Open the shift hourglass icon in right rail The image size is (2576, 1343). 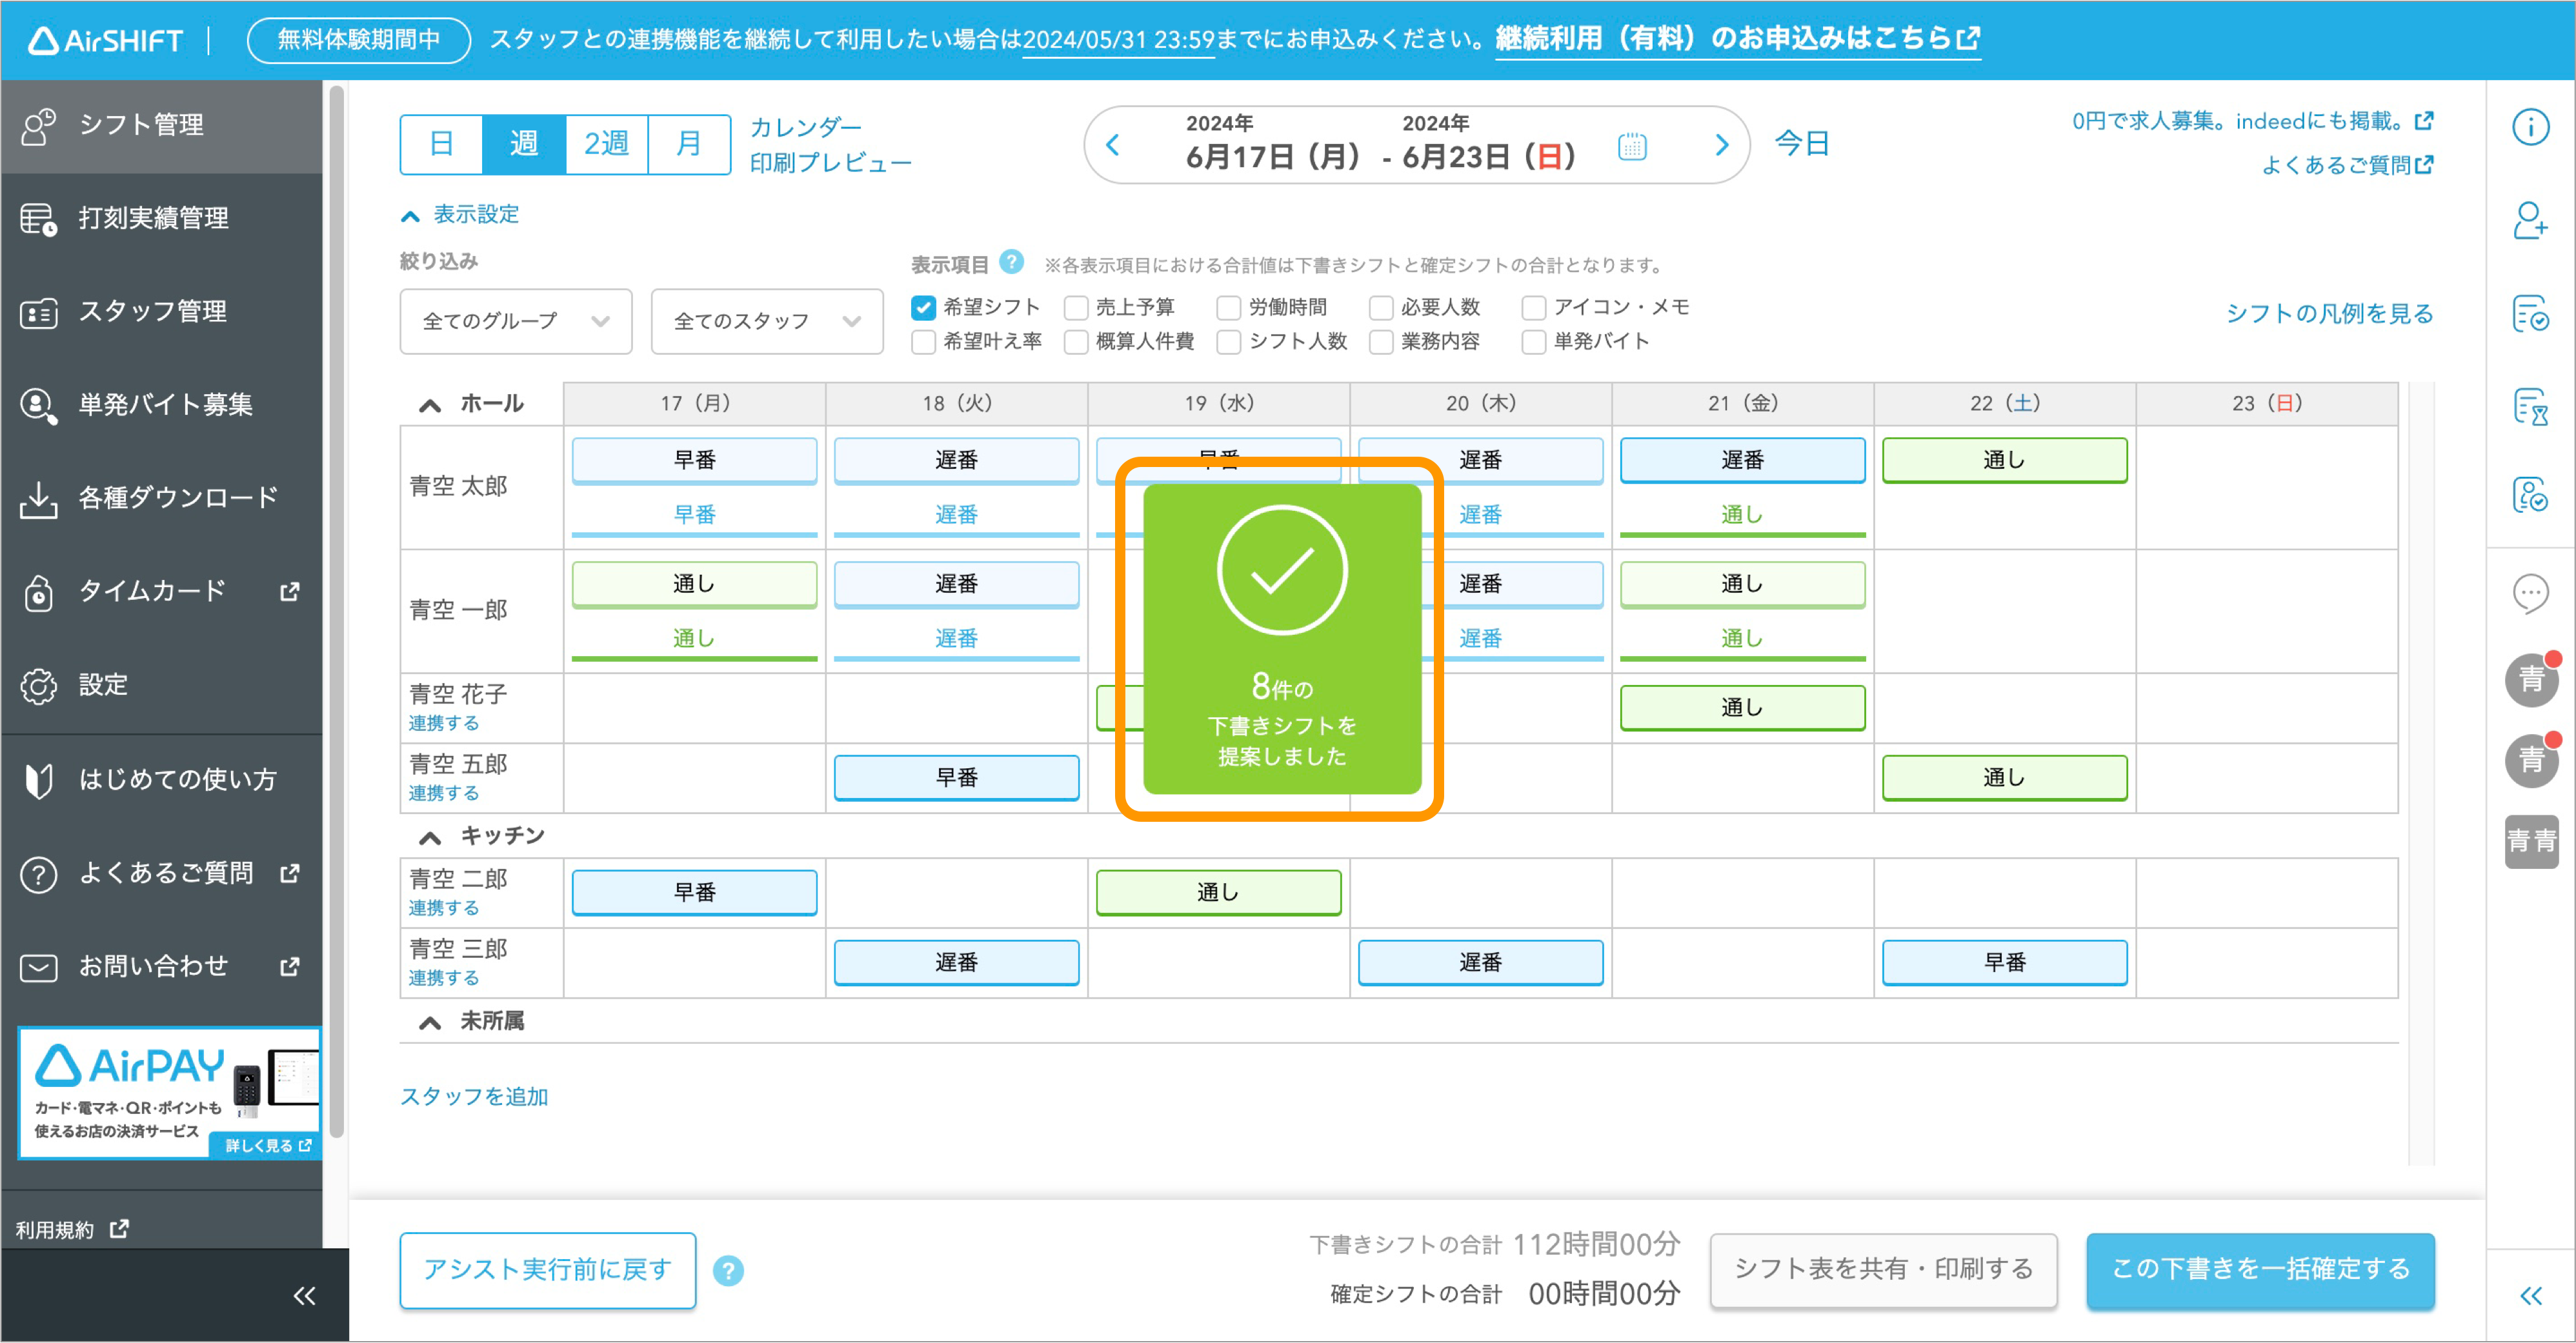(x=2530, y=406)
